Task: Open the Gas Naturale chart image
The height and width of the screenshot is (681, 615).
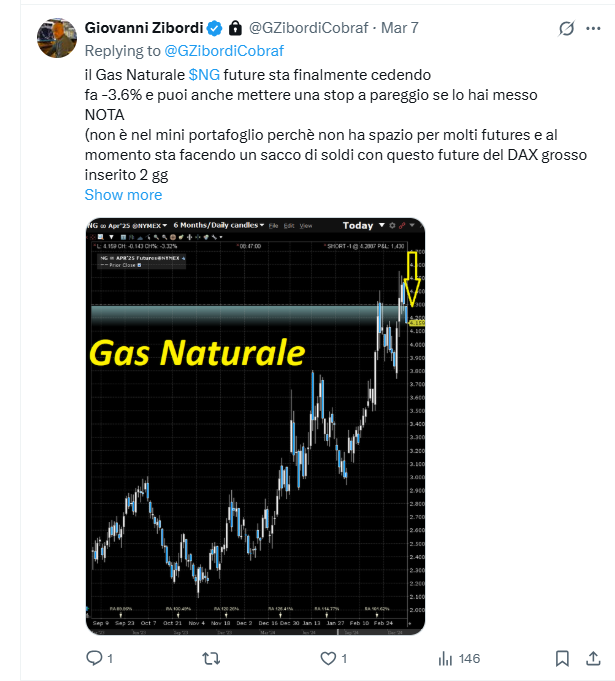Action: click(x=255, y=425)
